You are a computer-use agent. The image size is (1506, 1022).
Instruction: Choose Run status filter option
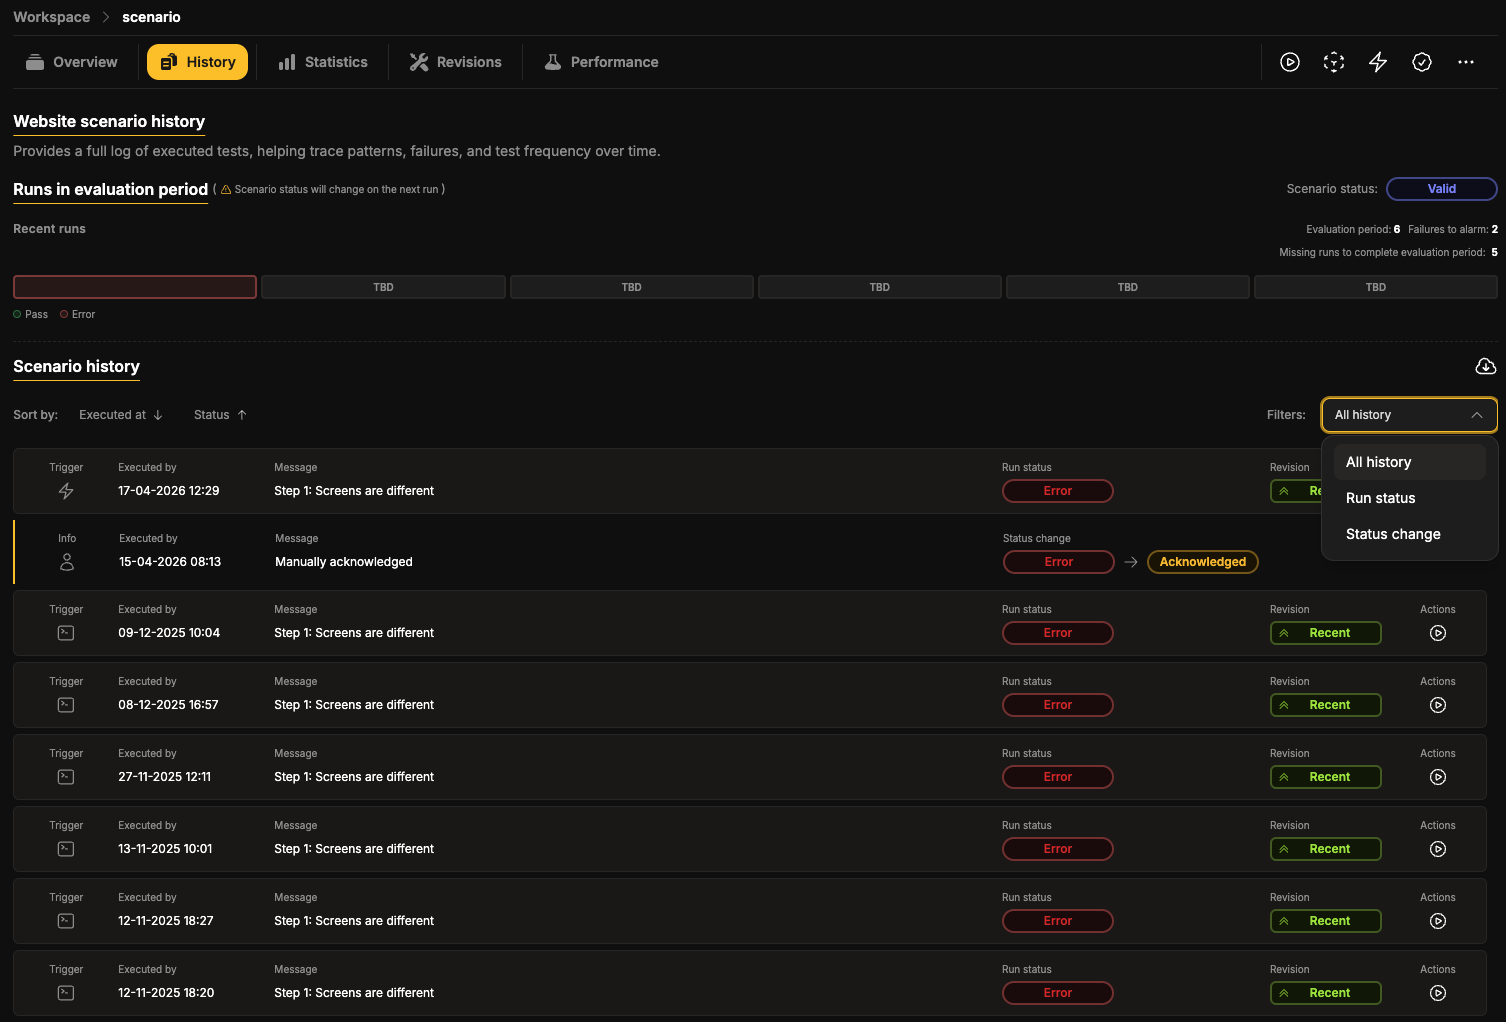(x=1409, y=498)
